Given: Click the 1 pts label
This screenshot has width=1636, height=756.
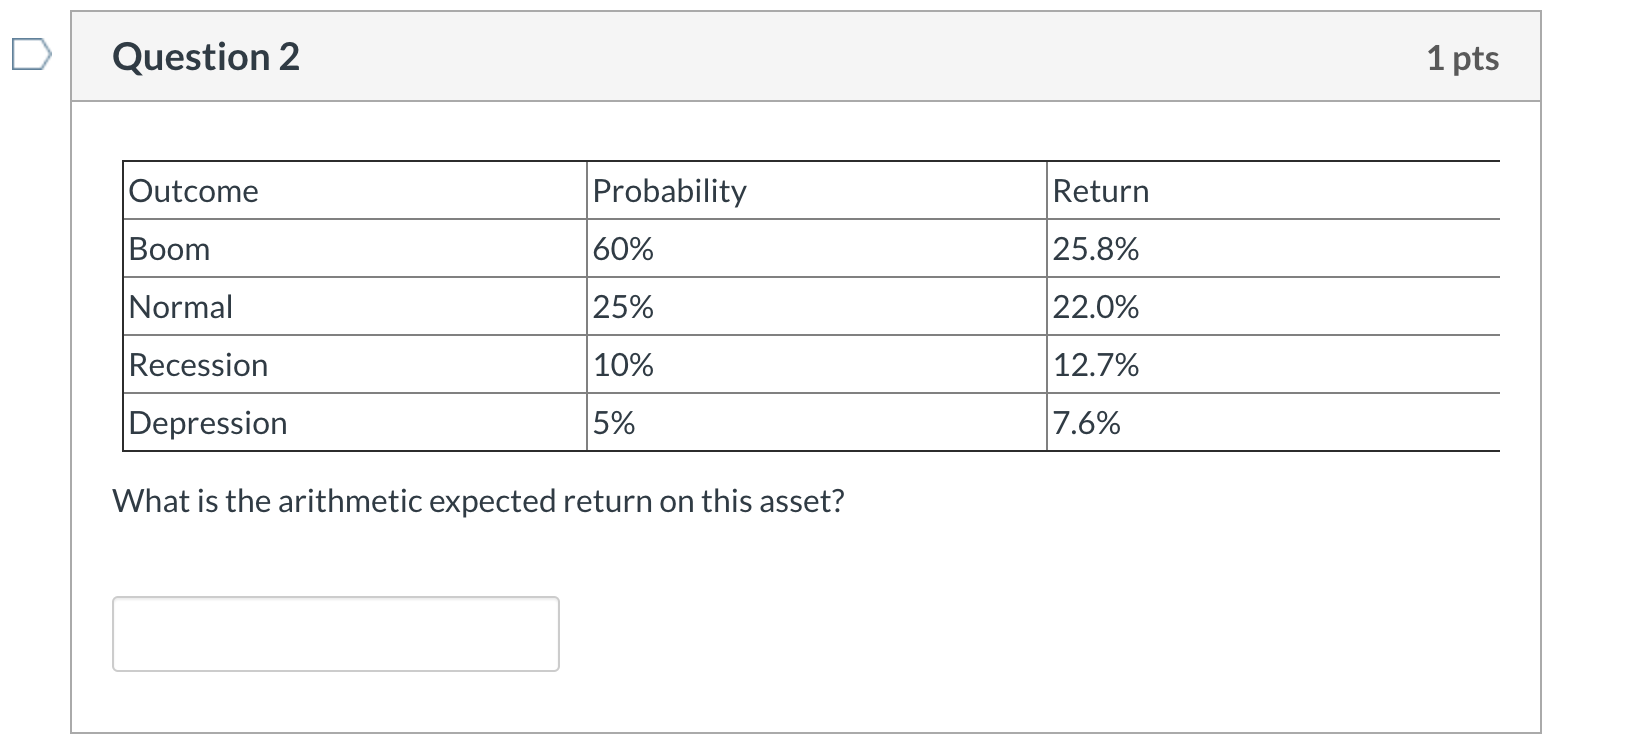Looking at the screenshot, I should click(x=1463, y=58).
